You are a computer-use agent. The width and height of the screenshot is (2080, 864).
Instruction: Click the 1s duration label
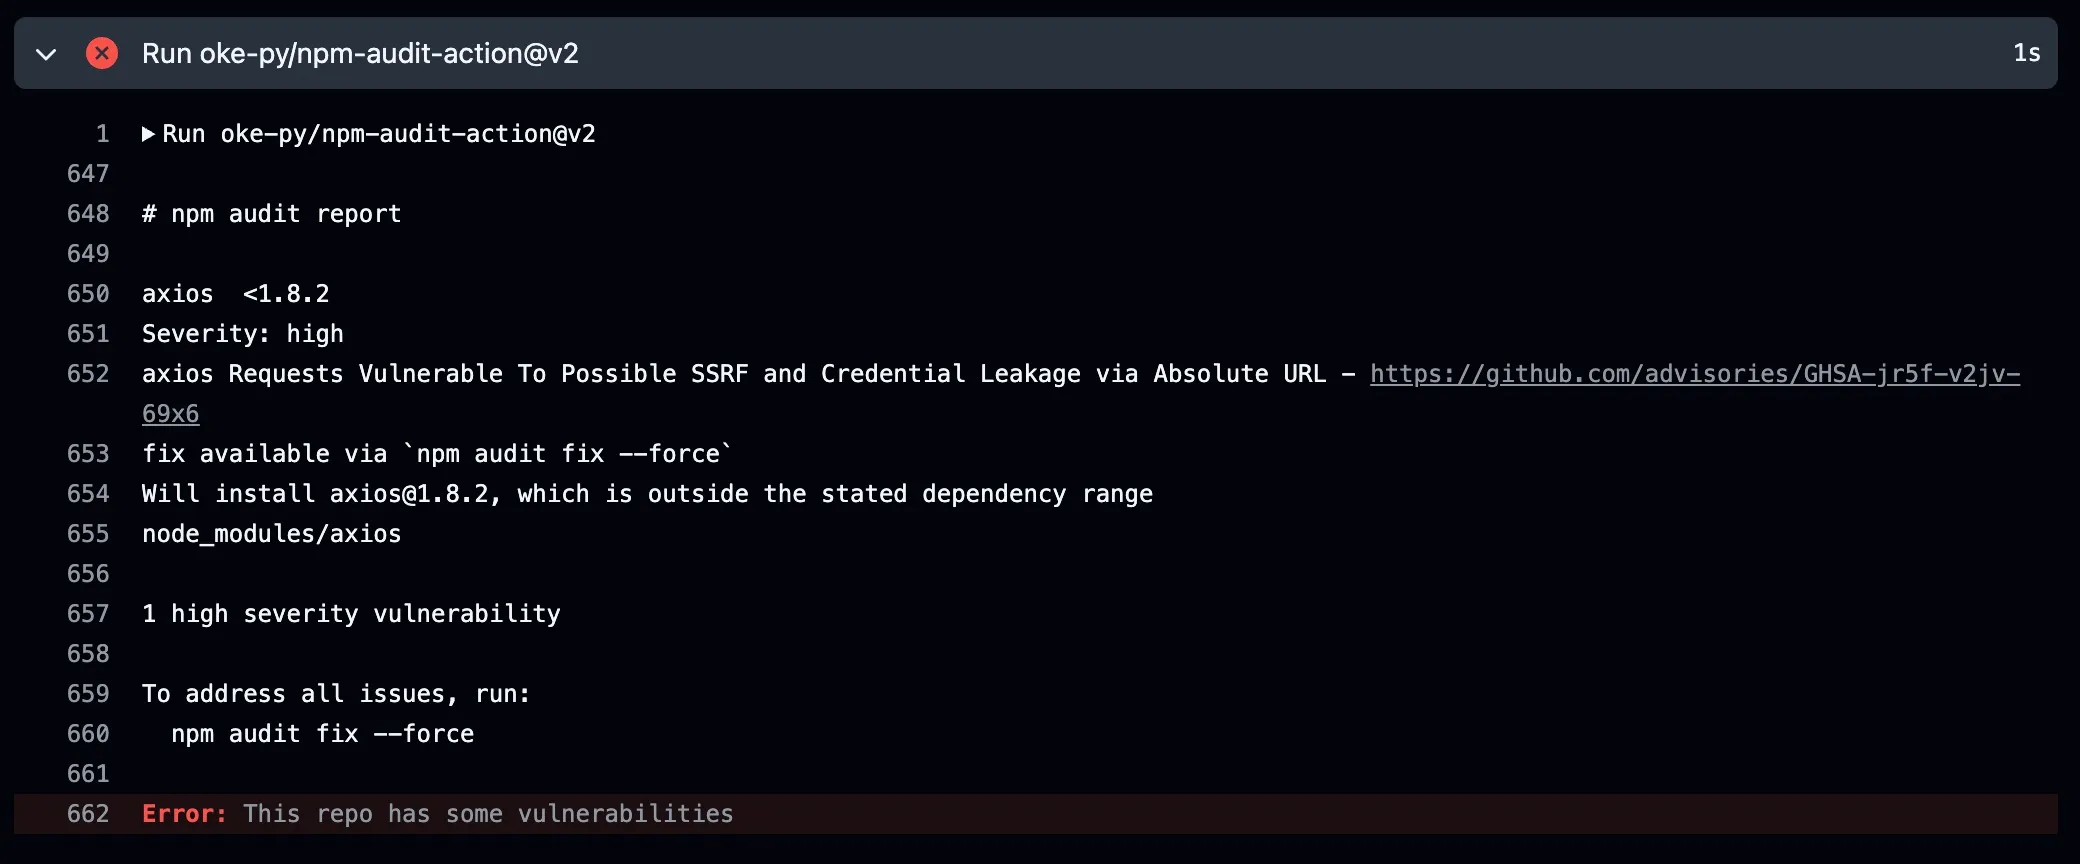[2026, 53]
